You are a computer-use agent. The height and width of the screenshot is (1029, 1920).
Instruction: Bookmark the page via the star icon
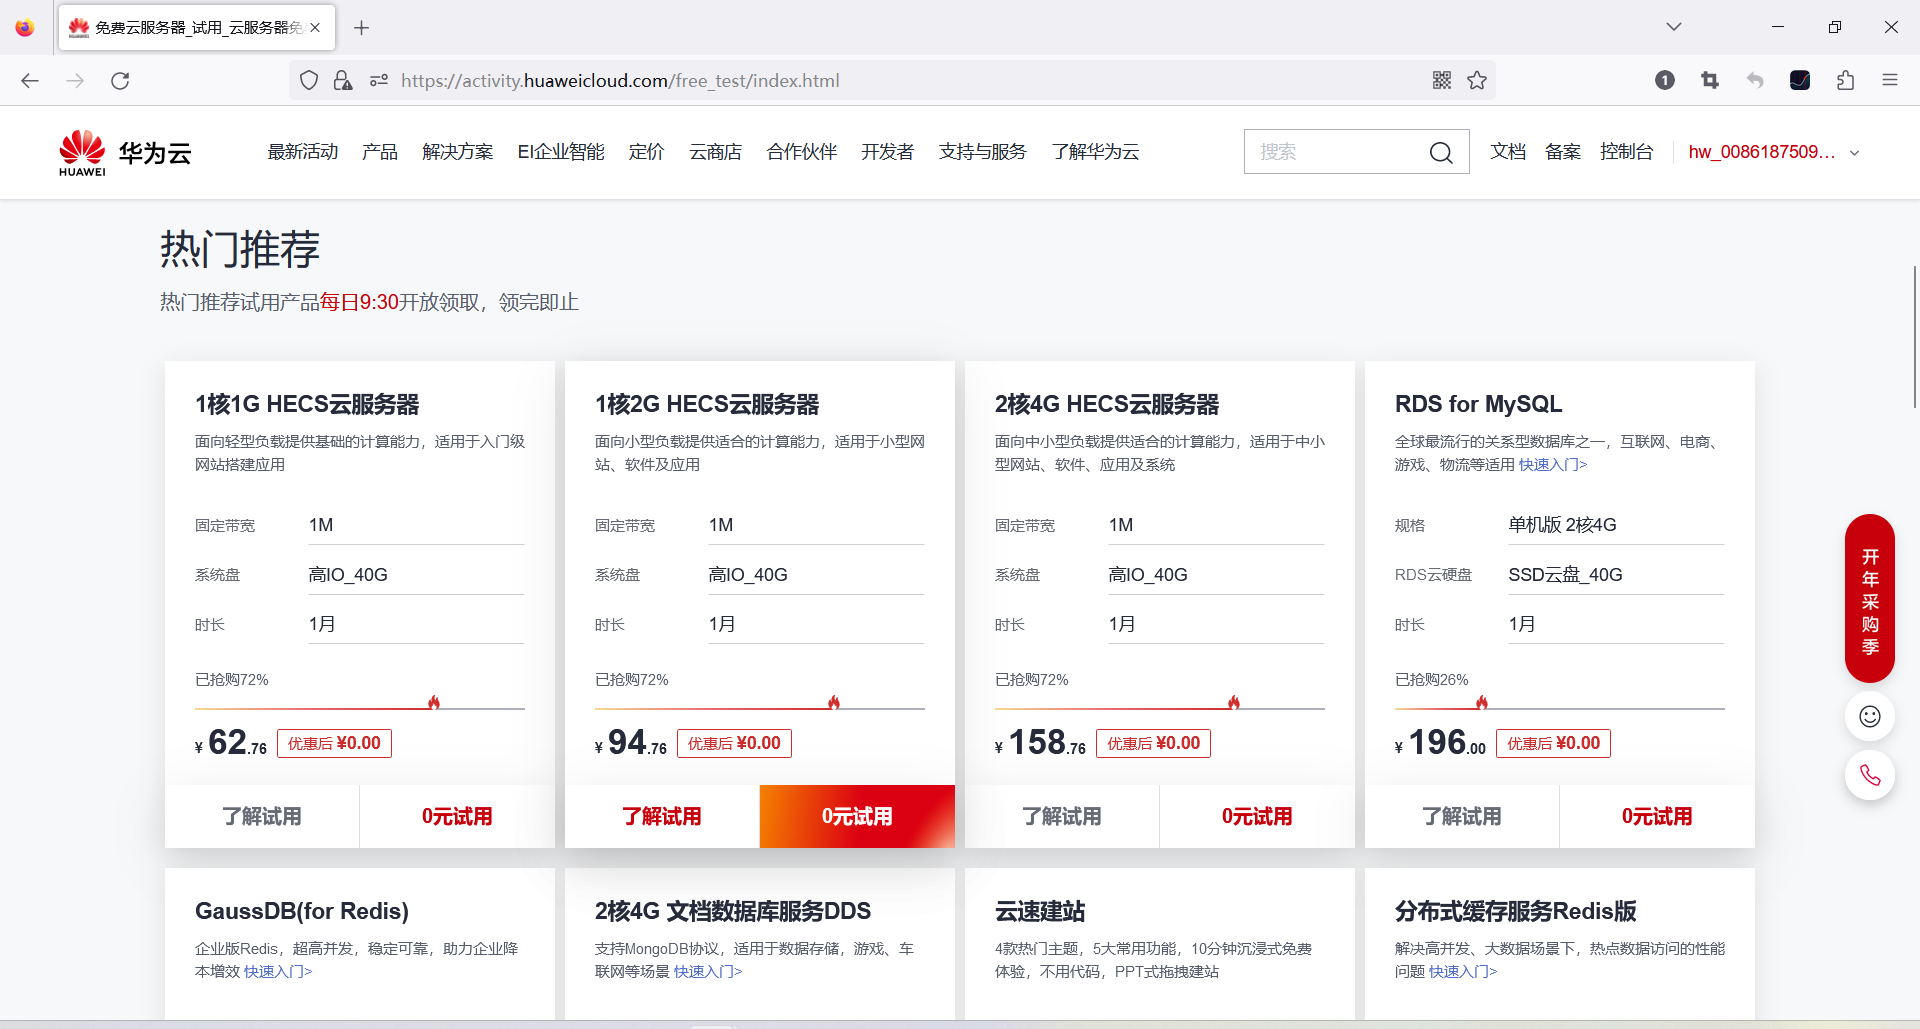[1477, 80]
